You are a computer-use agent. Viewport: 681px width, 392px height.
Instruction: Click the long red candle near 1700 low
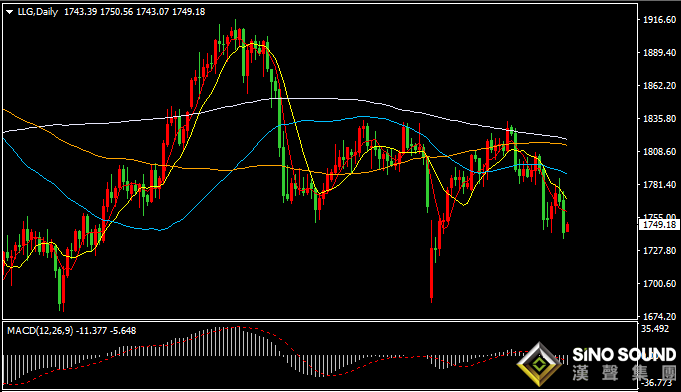(x=432, y=273)
